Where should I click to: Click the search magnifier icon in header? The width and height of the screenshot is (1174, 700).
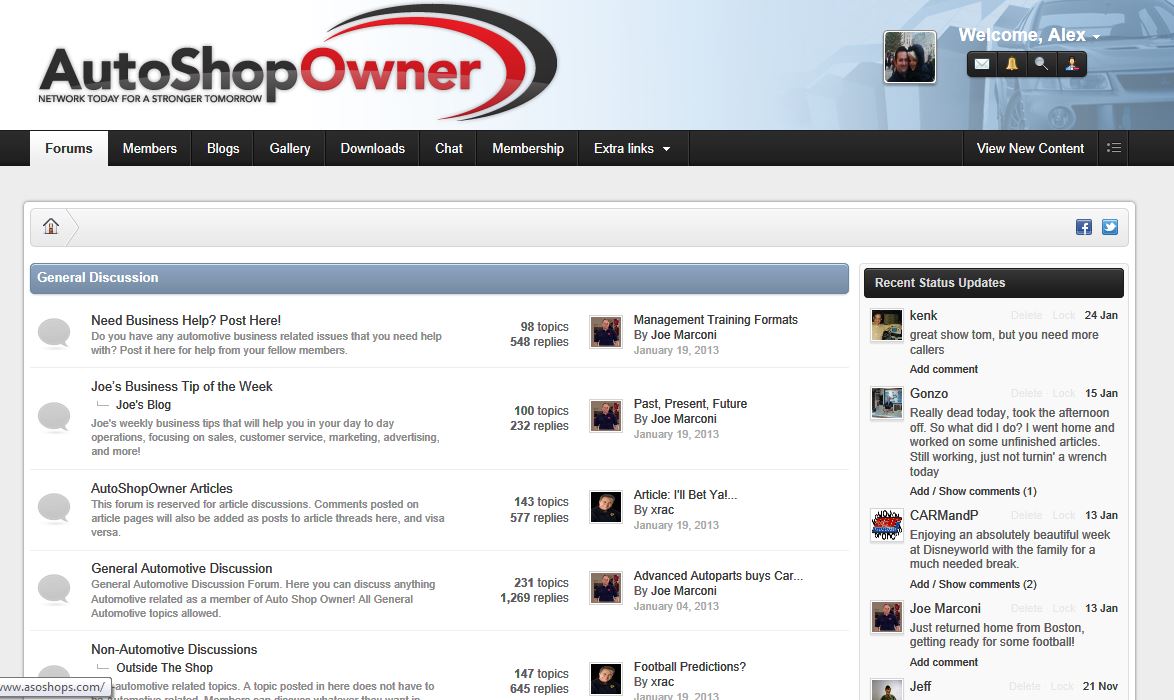(x=1041, y=64)
